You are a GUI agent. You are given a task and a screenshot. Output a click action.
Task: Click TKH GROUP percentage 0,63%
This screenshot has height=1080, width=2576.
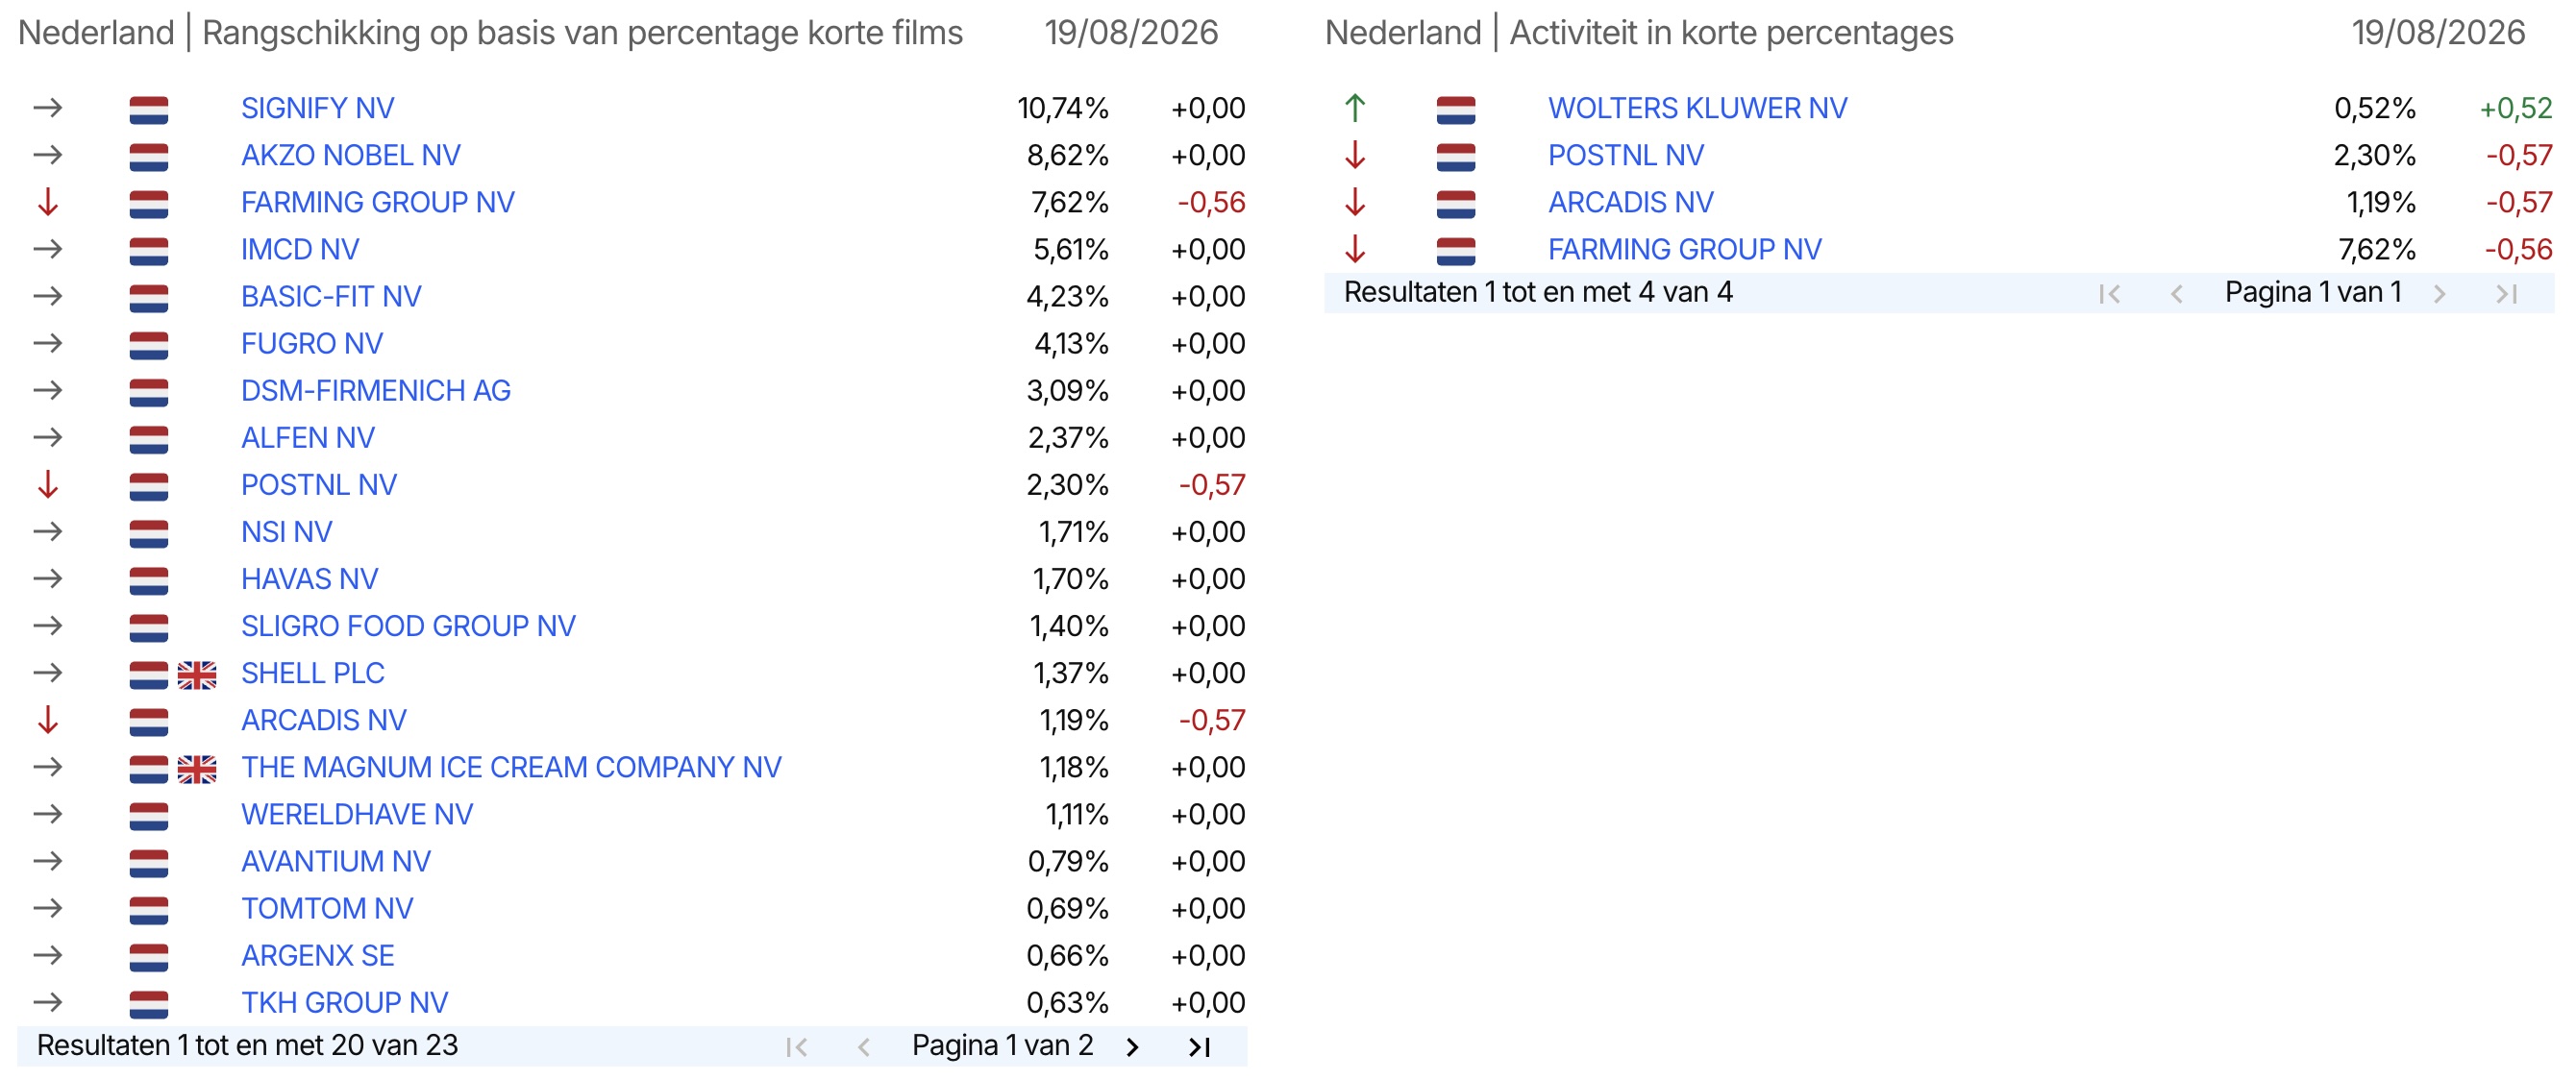[x=1068, y=1002]
